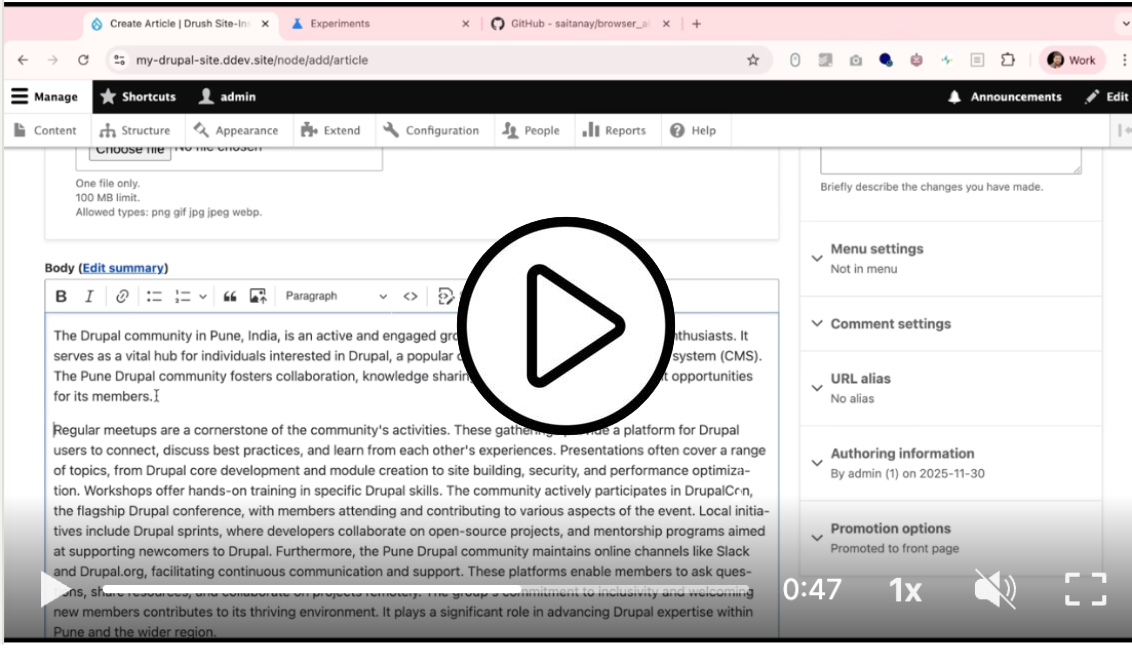Viewport: 1132px width, 652px height.
Task: Click the Edit summary link
Action: click(123, 268)
